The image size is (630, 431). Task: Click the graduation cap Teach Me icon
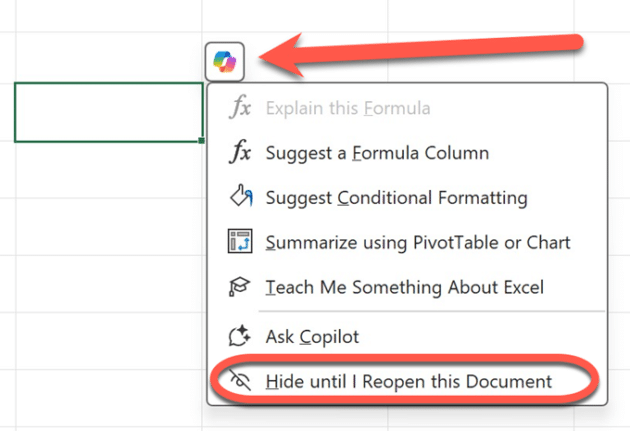tap(239, 287)
